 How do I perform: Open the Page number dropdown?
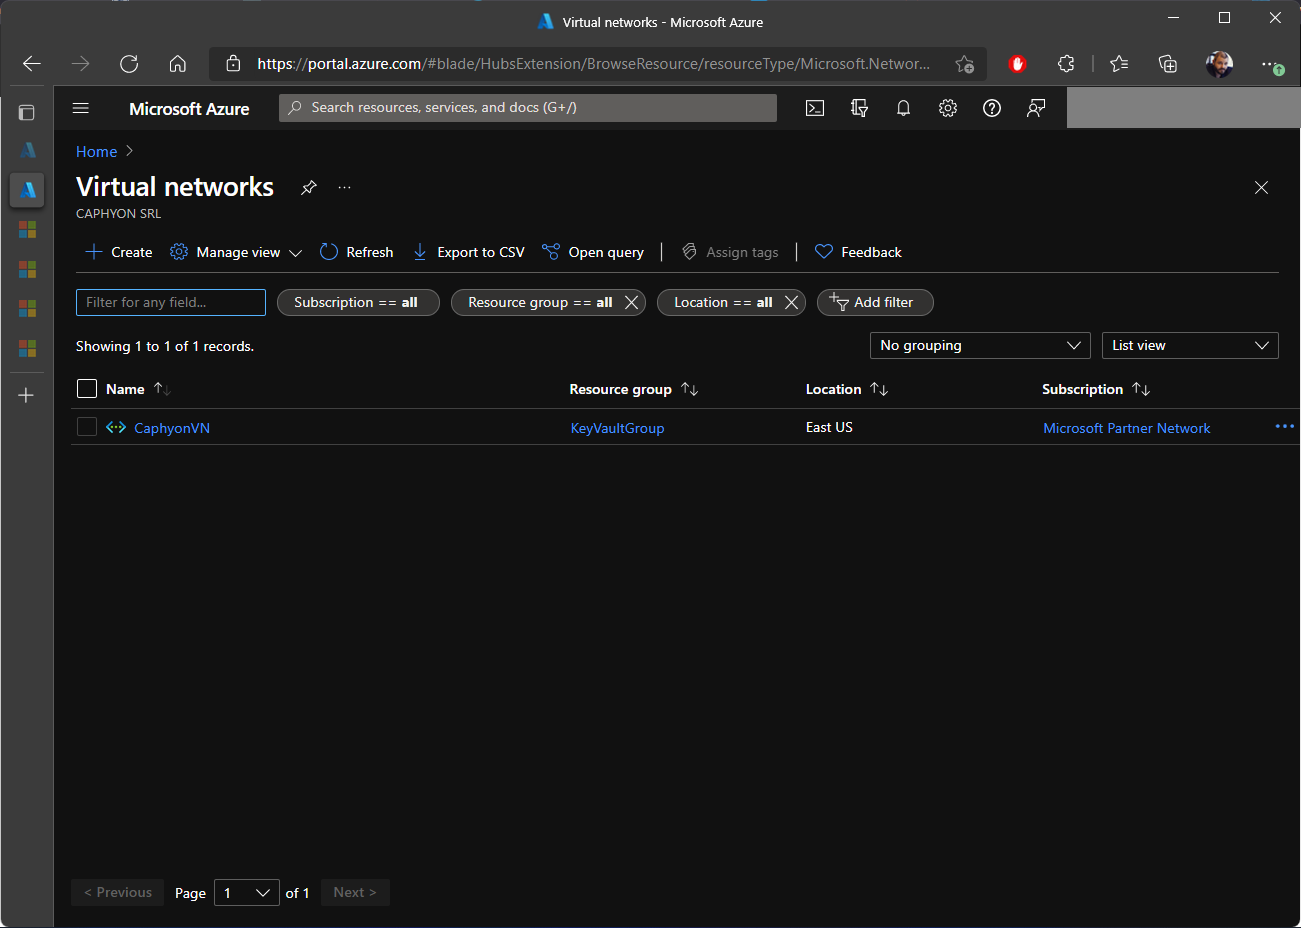click(x=247, y=892)
